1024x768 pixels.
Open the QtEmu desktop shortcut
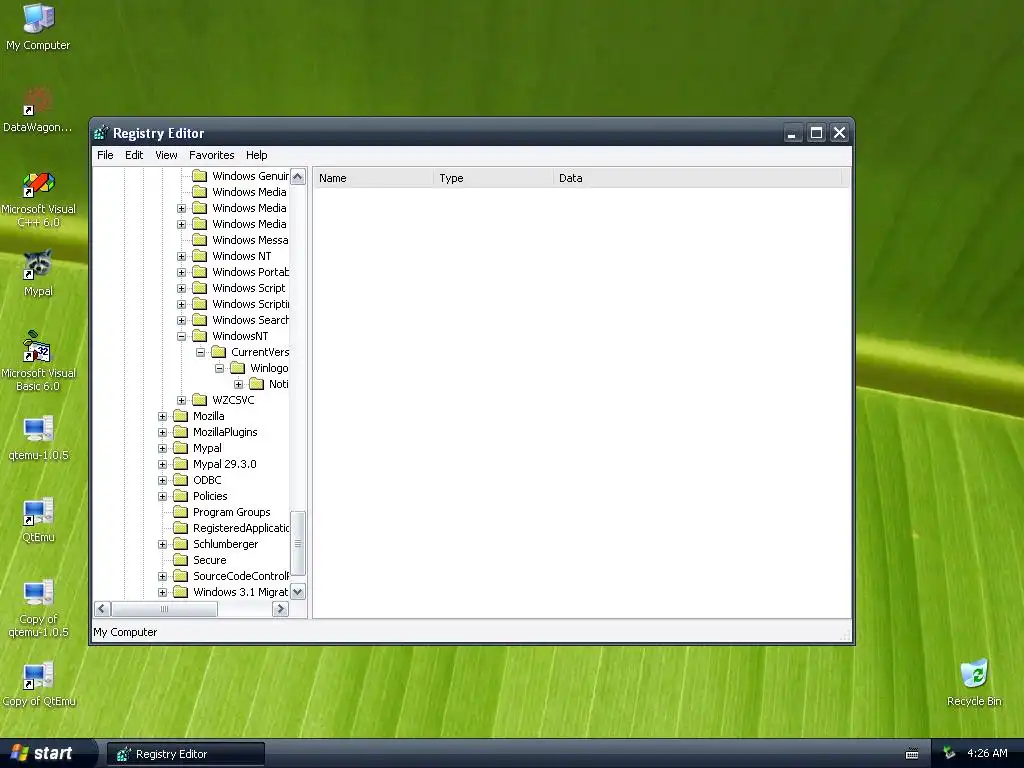(38, 520)
